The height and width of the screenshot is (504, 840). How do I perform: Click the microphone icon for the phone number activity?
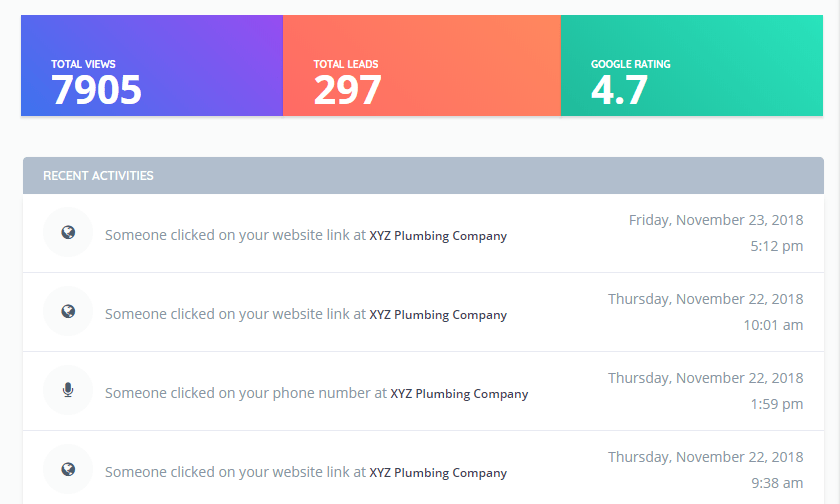tap(68, 390)
